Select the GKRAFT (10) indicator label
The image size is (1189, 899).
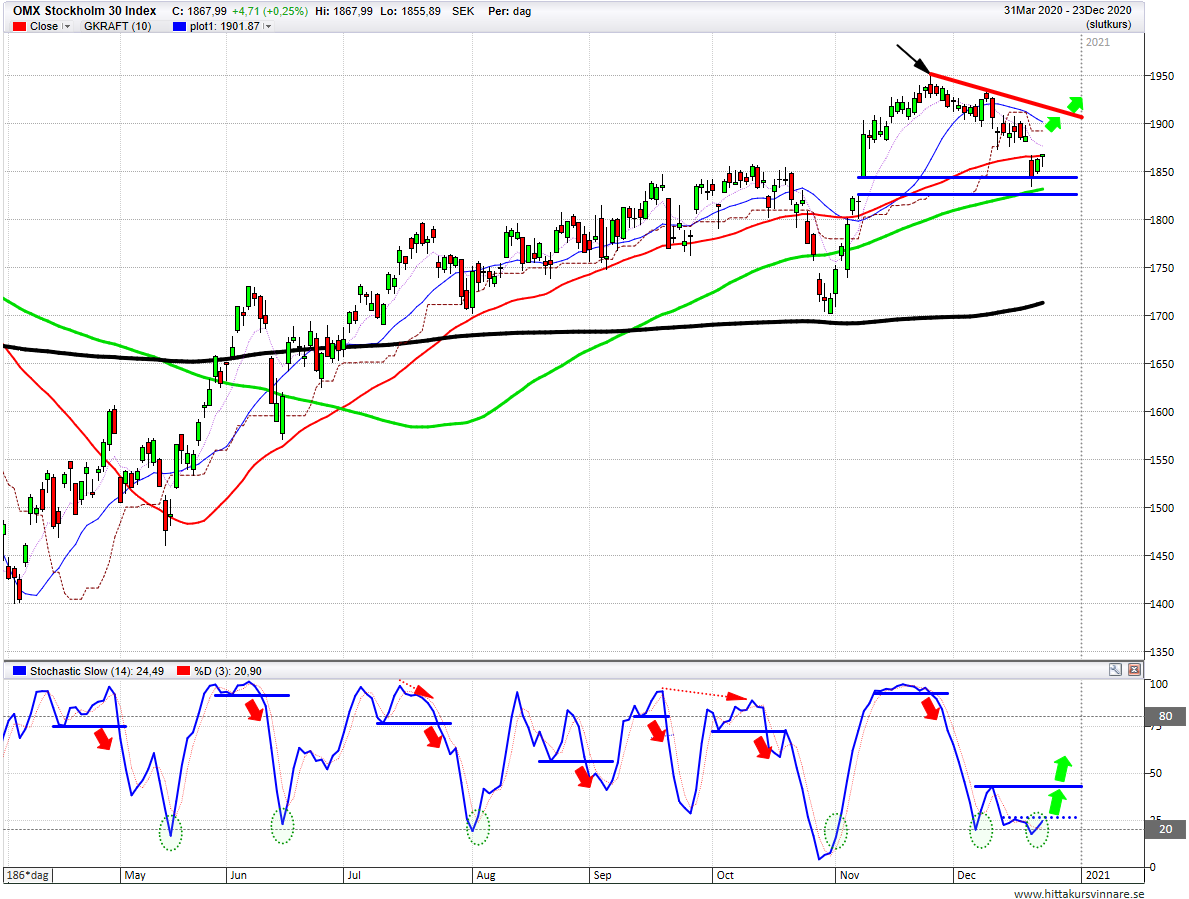118,27
